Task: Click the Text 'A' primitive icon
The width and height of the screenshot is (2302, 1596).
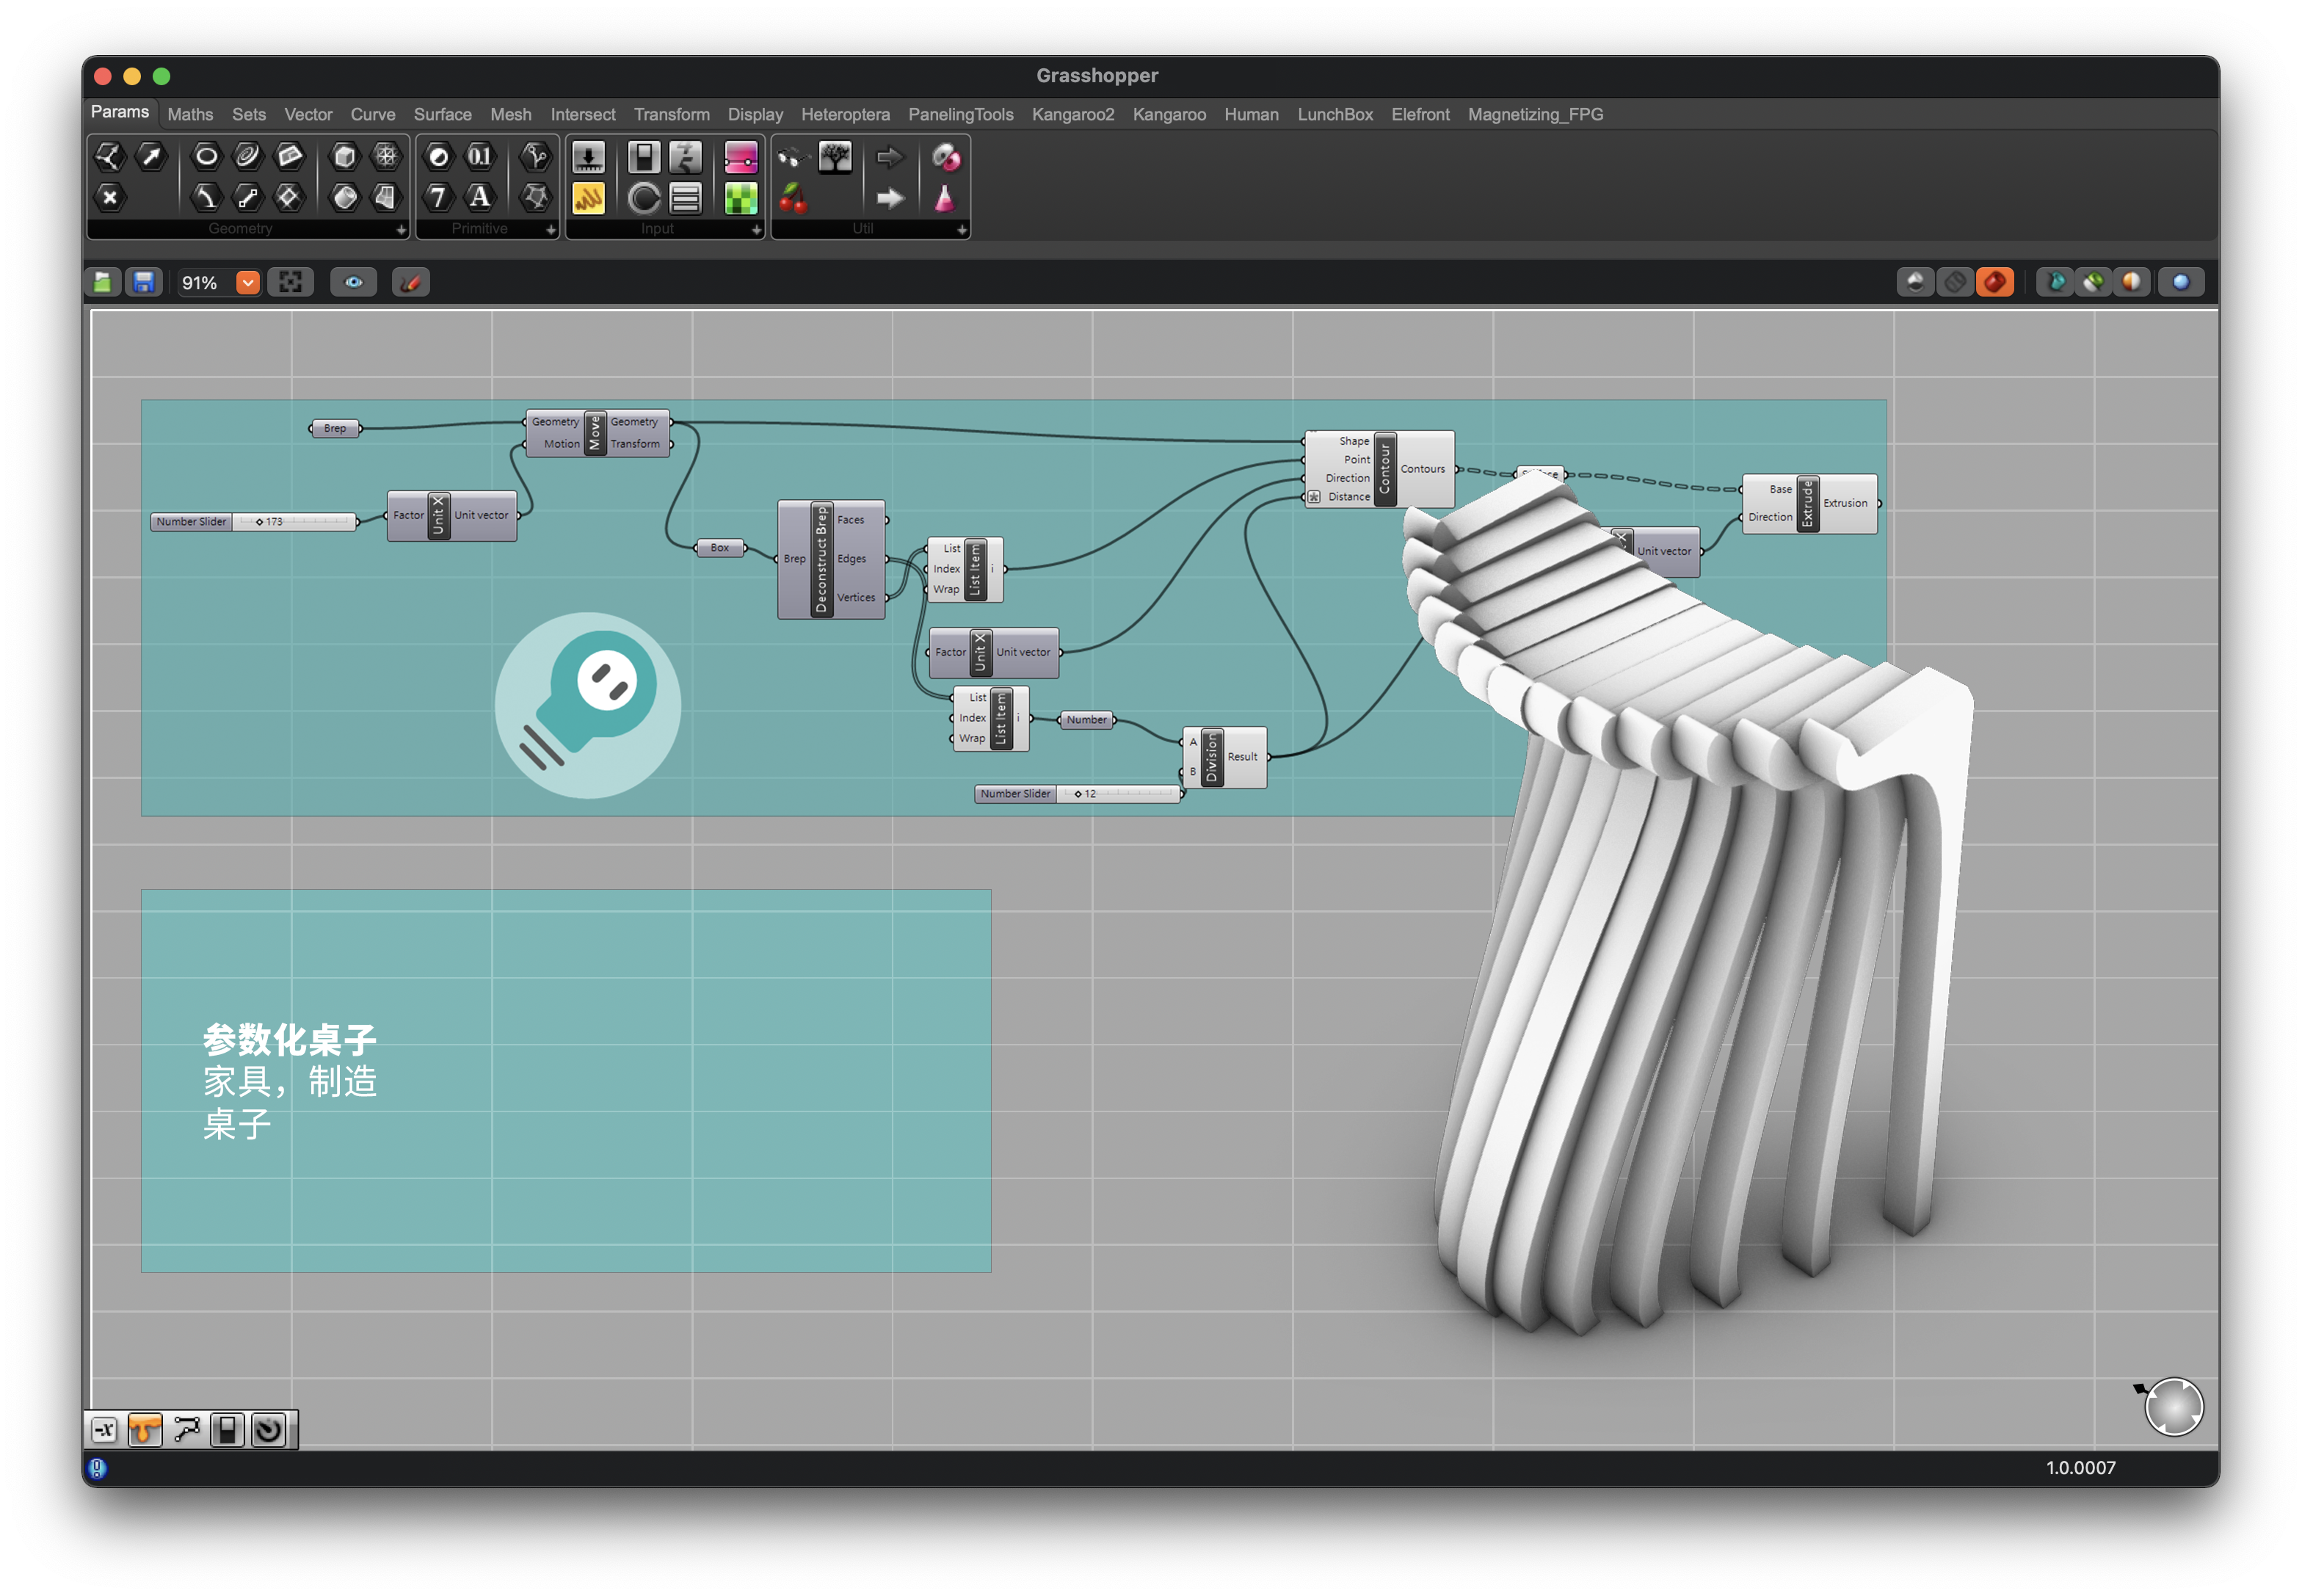Action: [x=480, y=198]
